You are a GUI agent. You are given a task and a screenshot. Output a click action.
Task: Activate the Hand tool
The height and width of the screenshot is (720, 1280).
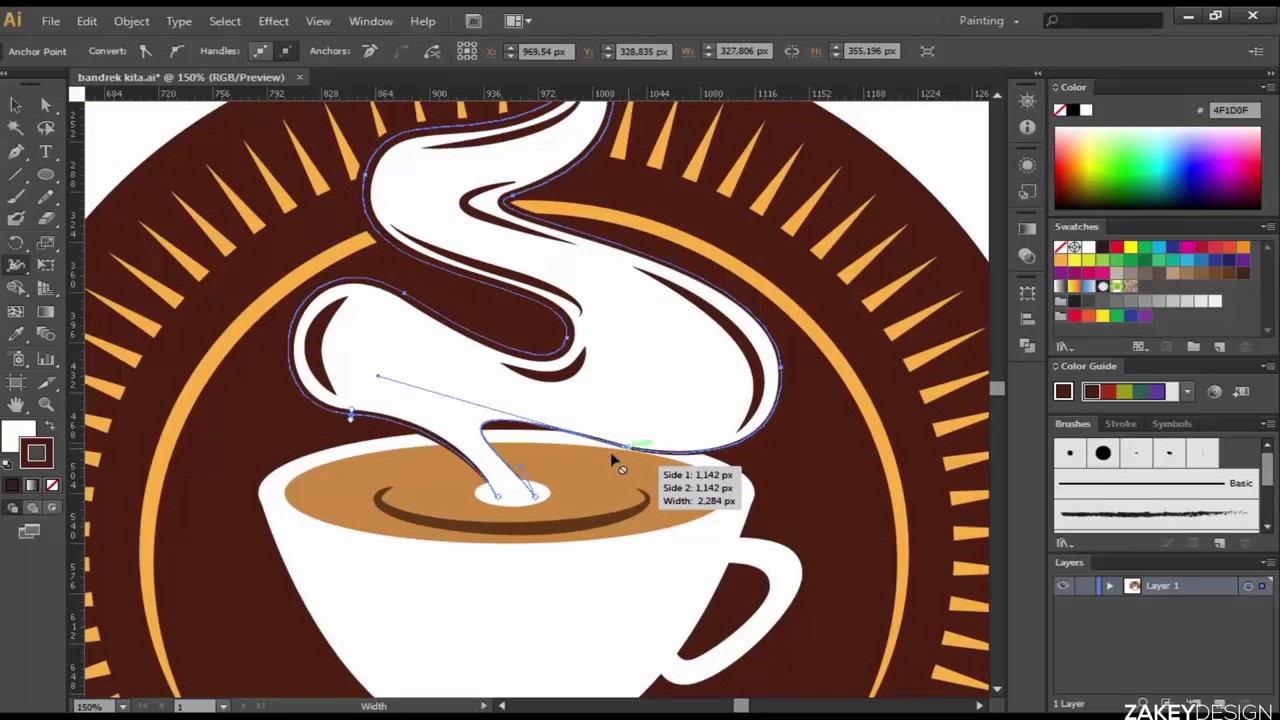(x=16, y=404)
